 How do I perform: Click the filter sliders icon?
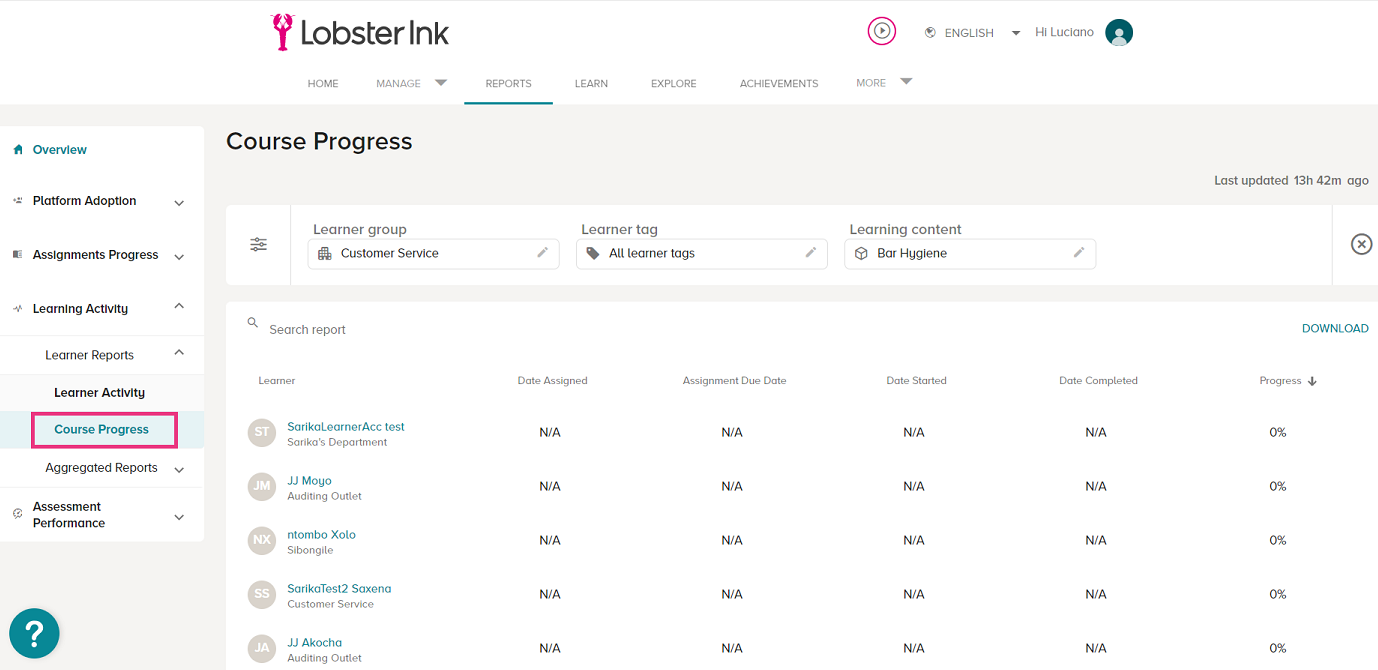coord(259,245)
